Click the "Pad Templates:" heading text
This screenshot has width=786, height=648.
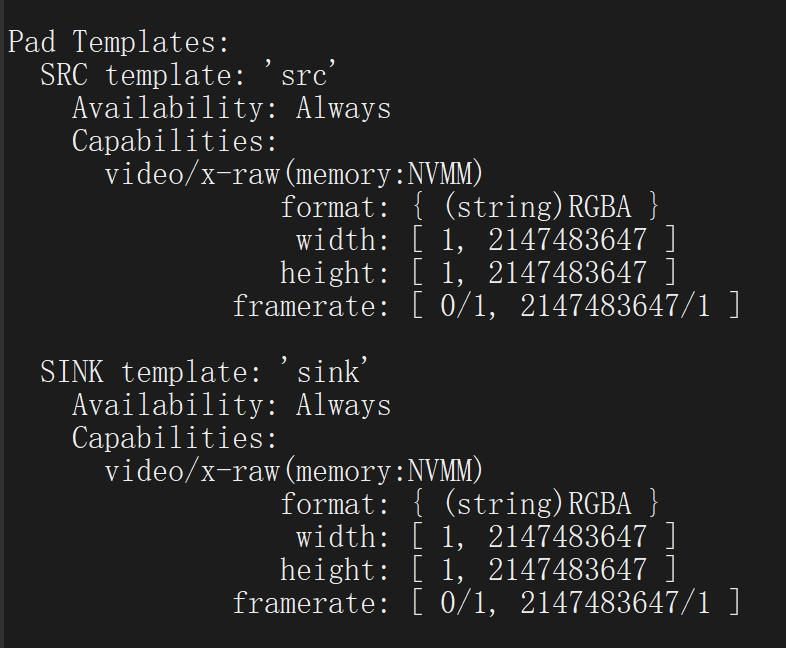tap(119, 43)
